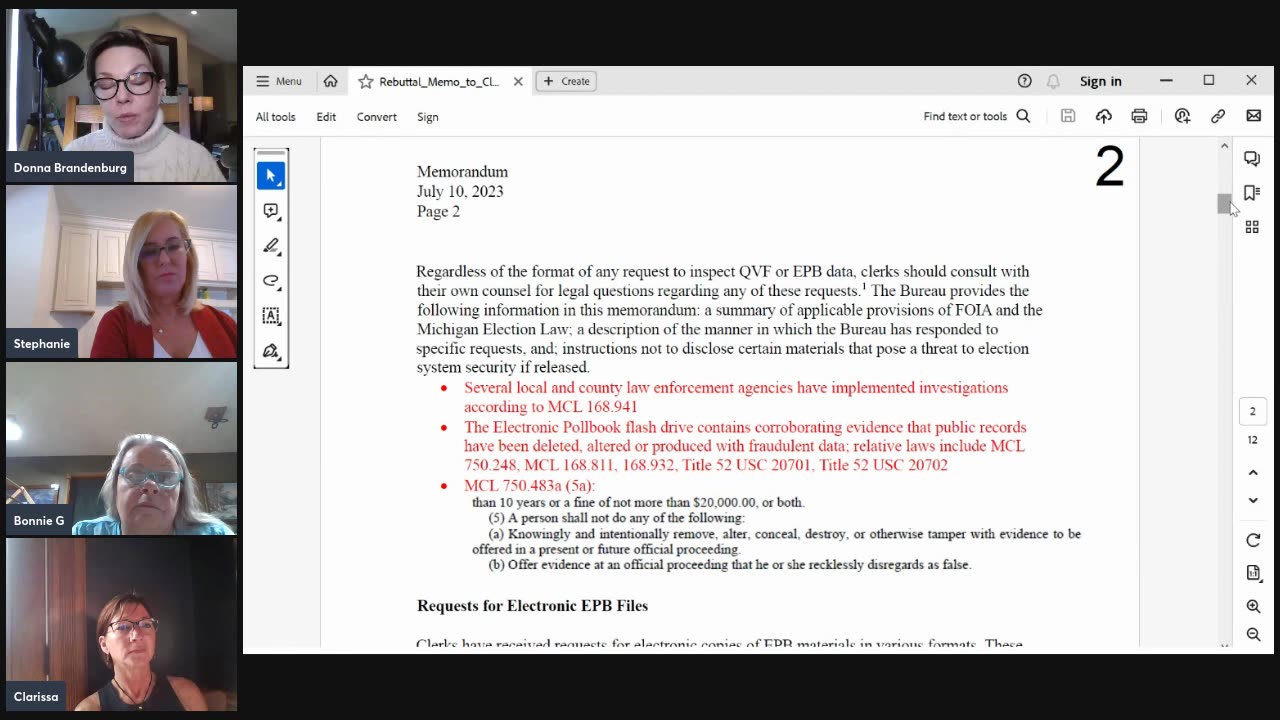This screenshot has height=720, width=1280.
Task: Open the Convert menu
Action: tap(377, 117)
